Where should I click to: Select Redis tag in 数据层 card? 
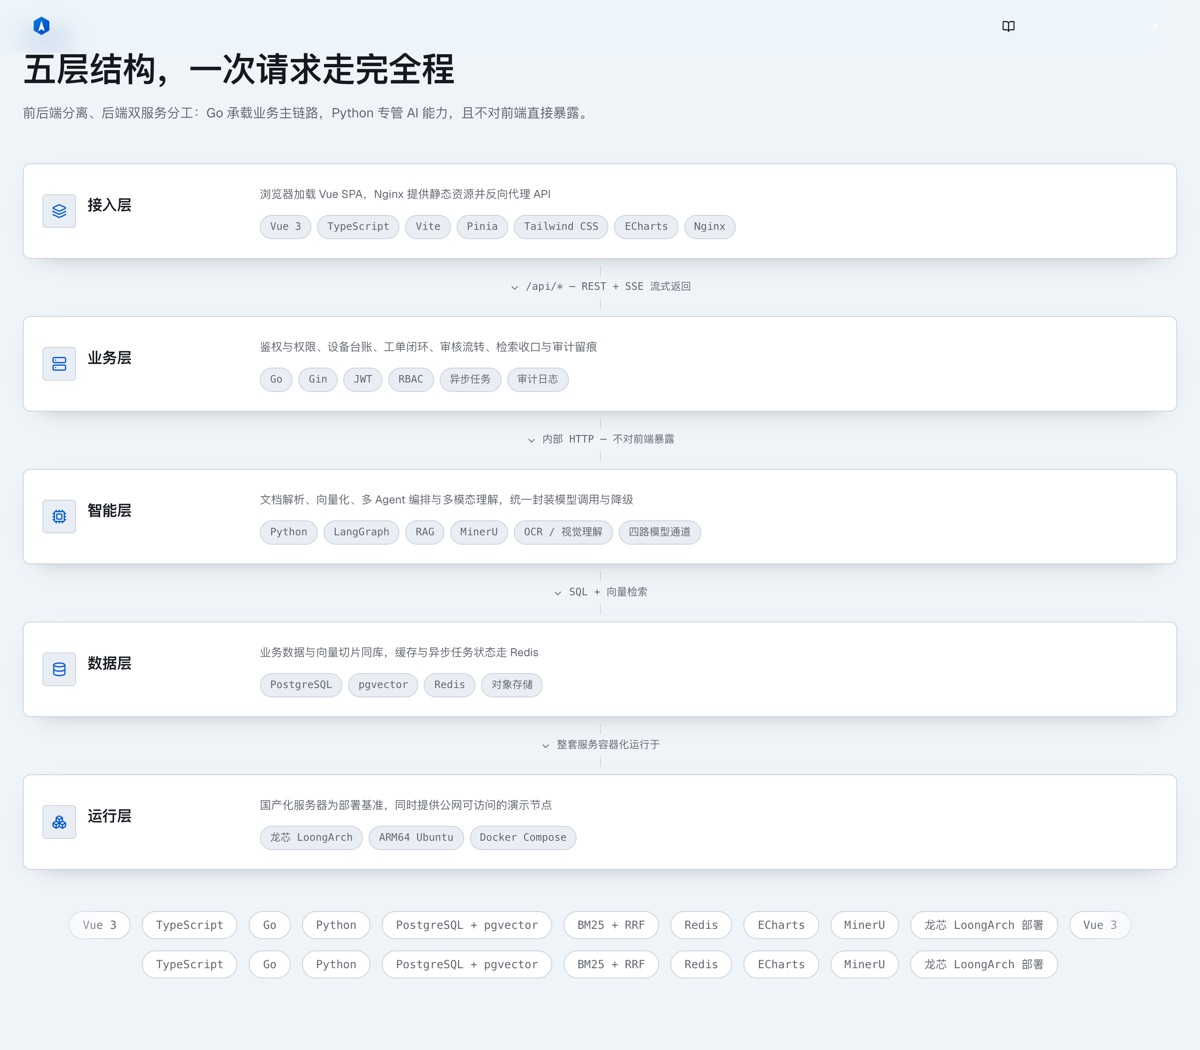(449, 685)
